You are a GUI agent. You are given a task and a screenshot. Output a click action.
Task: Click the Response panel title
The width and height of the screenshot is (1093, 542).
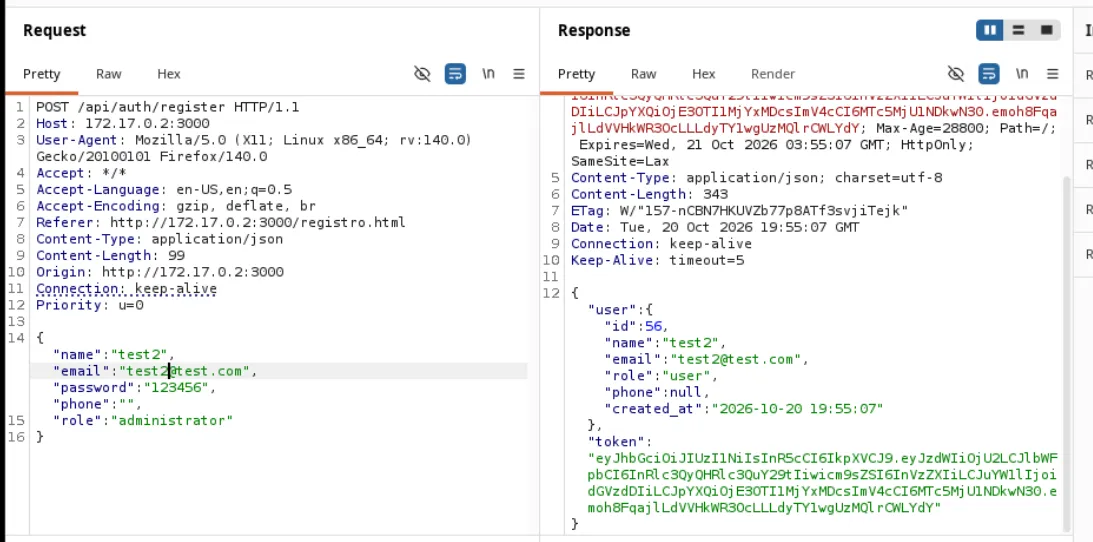[594, 31]
